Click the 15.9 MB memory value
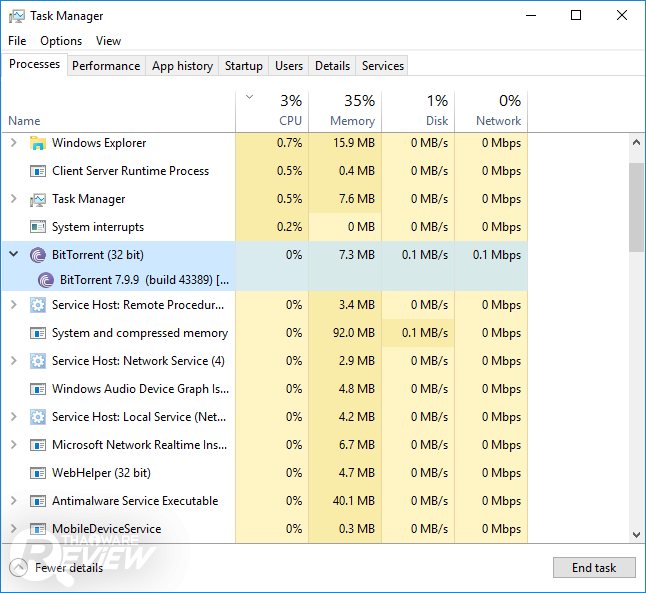 click(x=354, y=143)
